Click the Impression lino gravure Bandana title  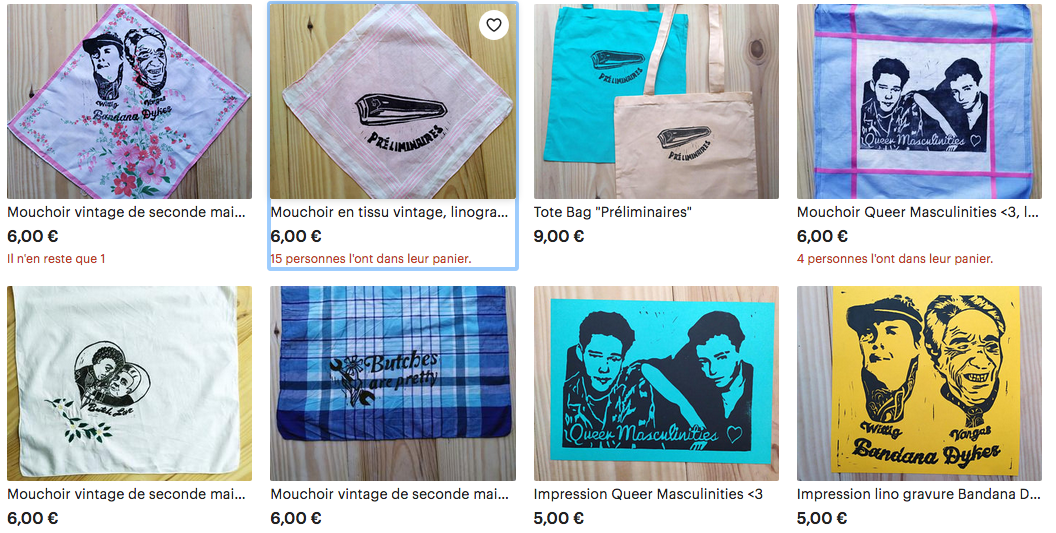point(919,494)
